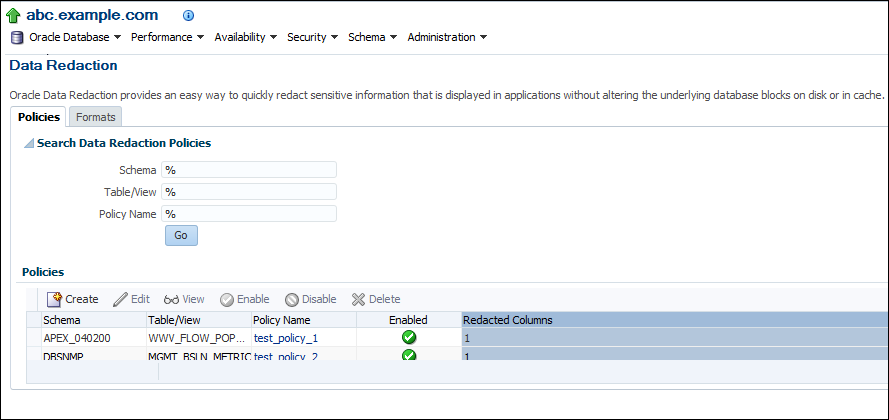Screen dimensions: 889x420
Task: Click the blue information icon beside abc.example.com
Action: (189, 16)
